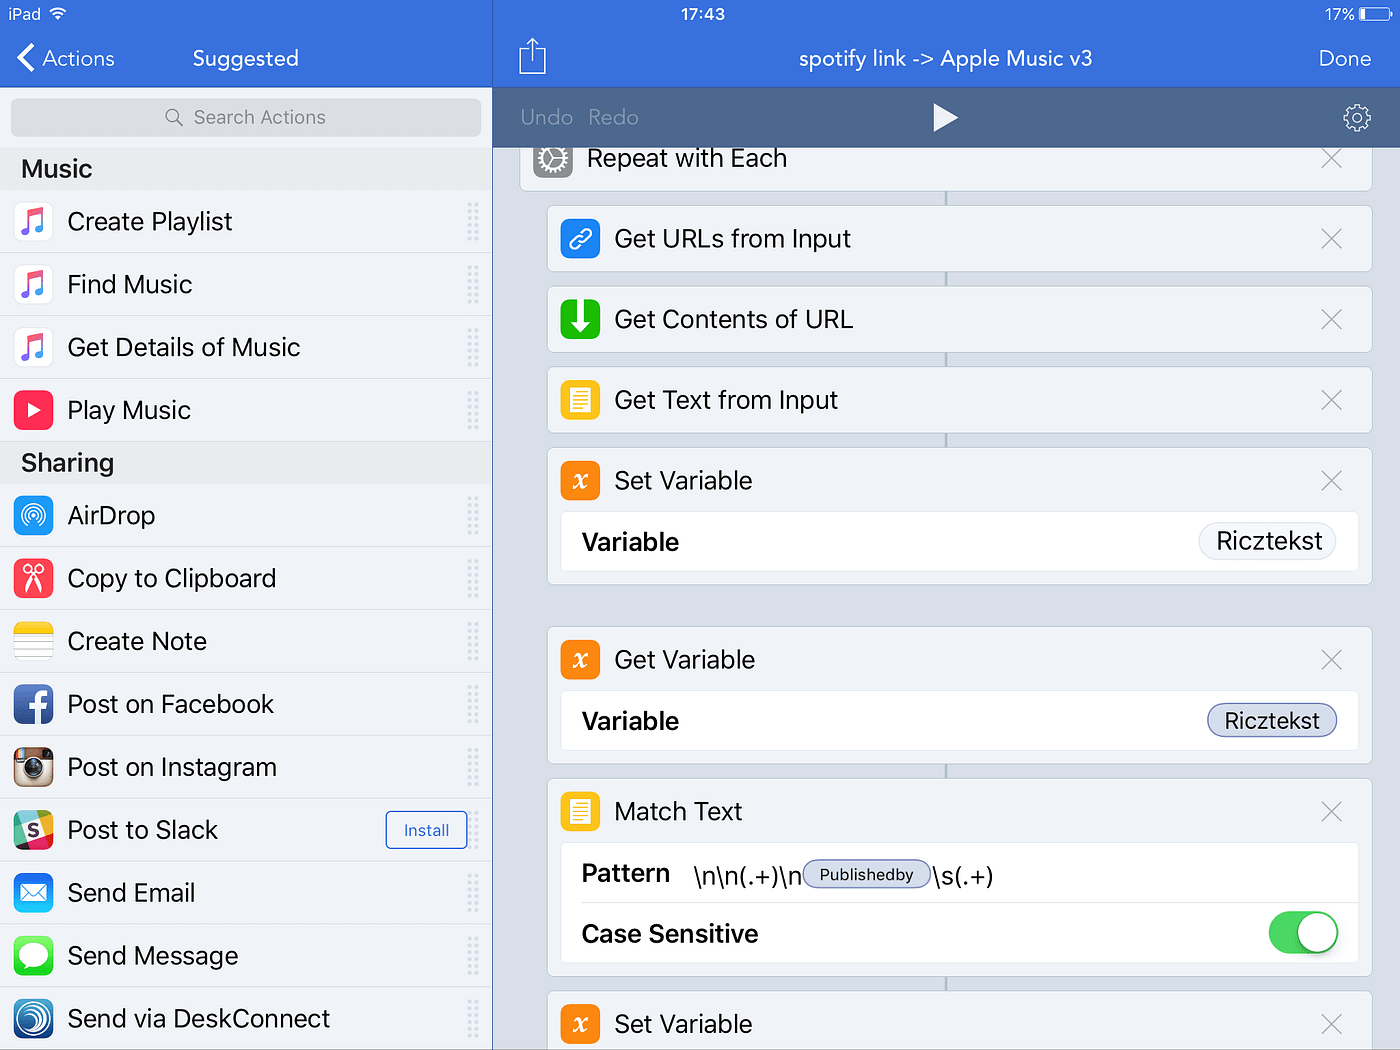Tap the Post on Facebook icon
1400x1050 pixels.
coord(33,704)
